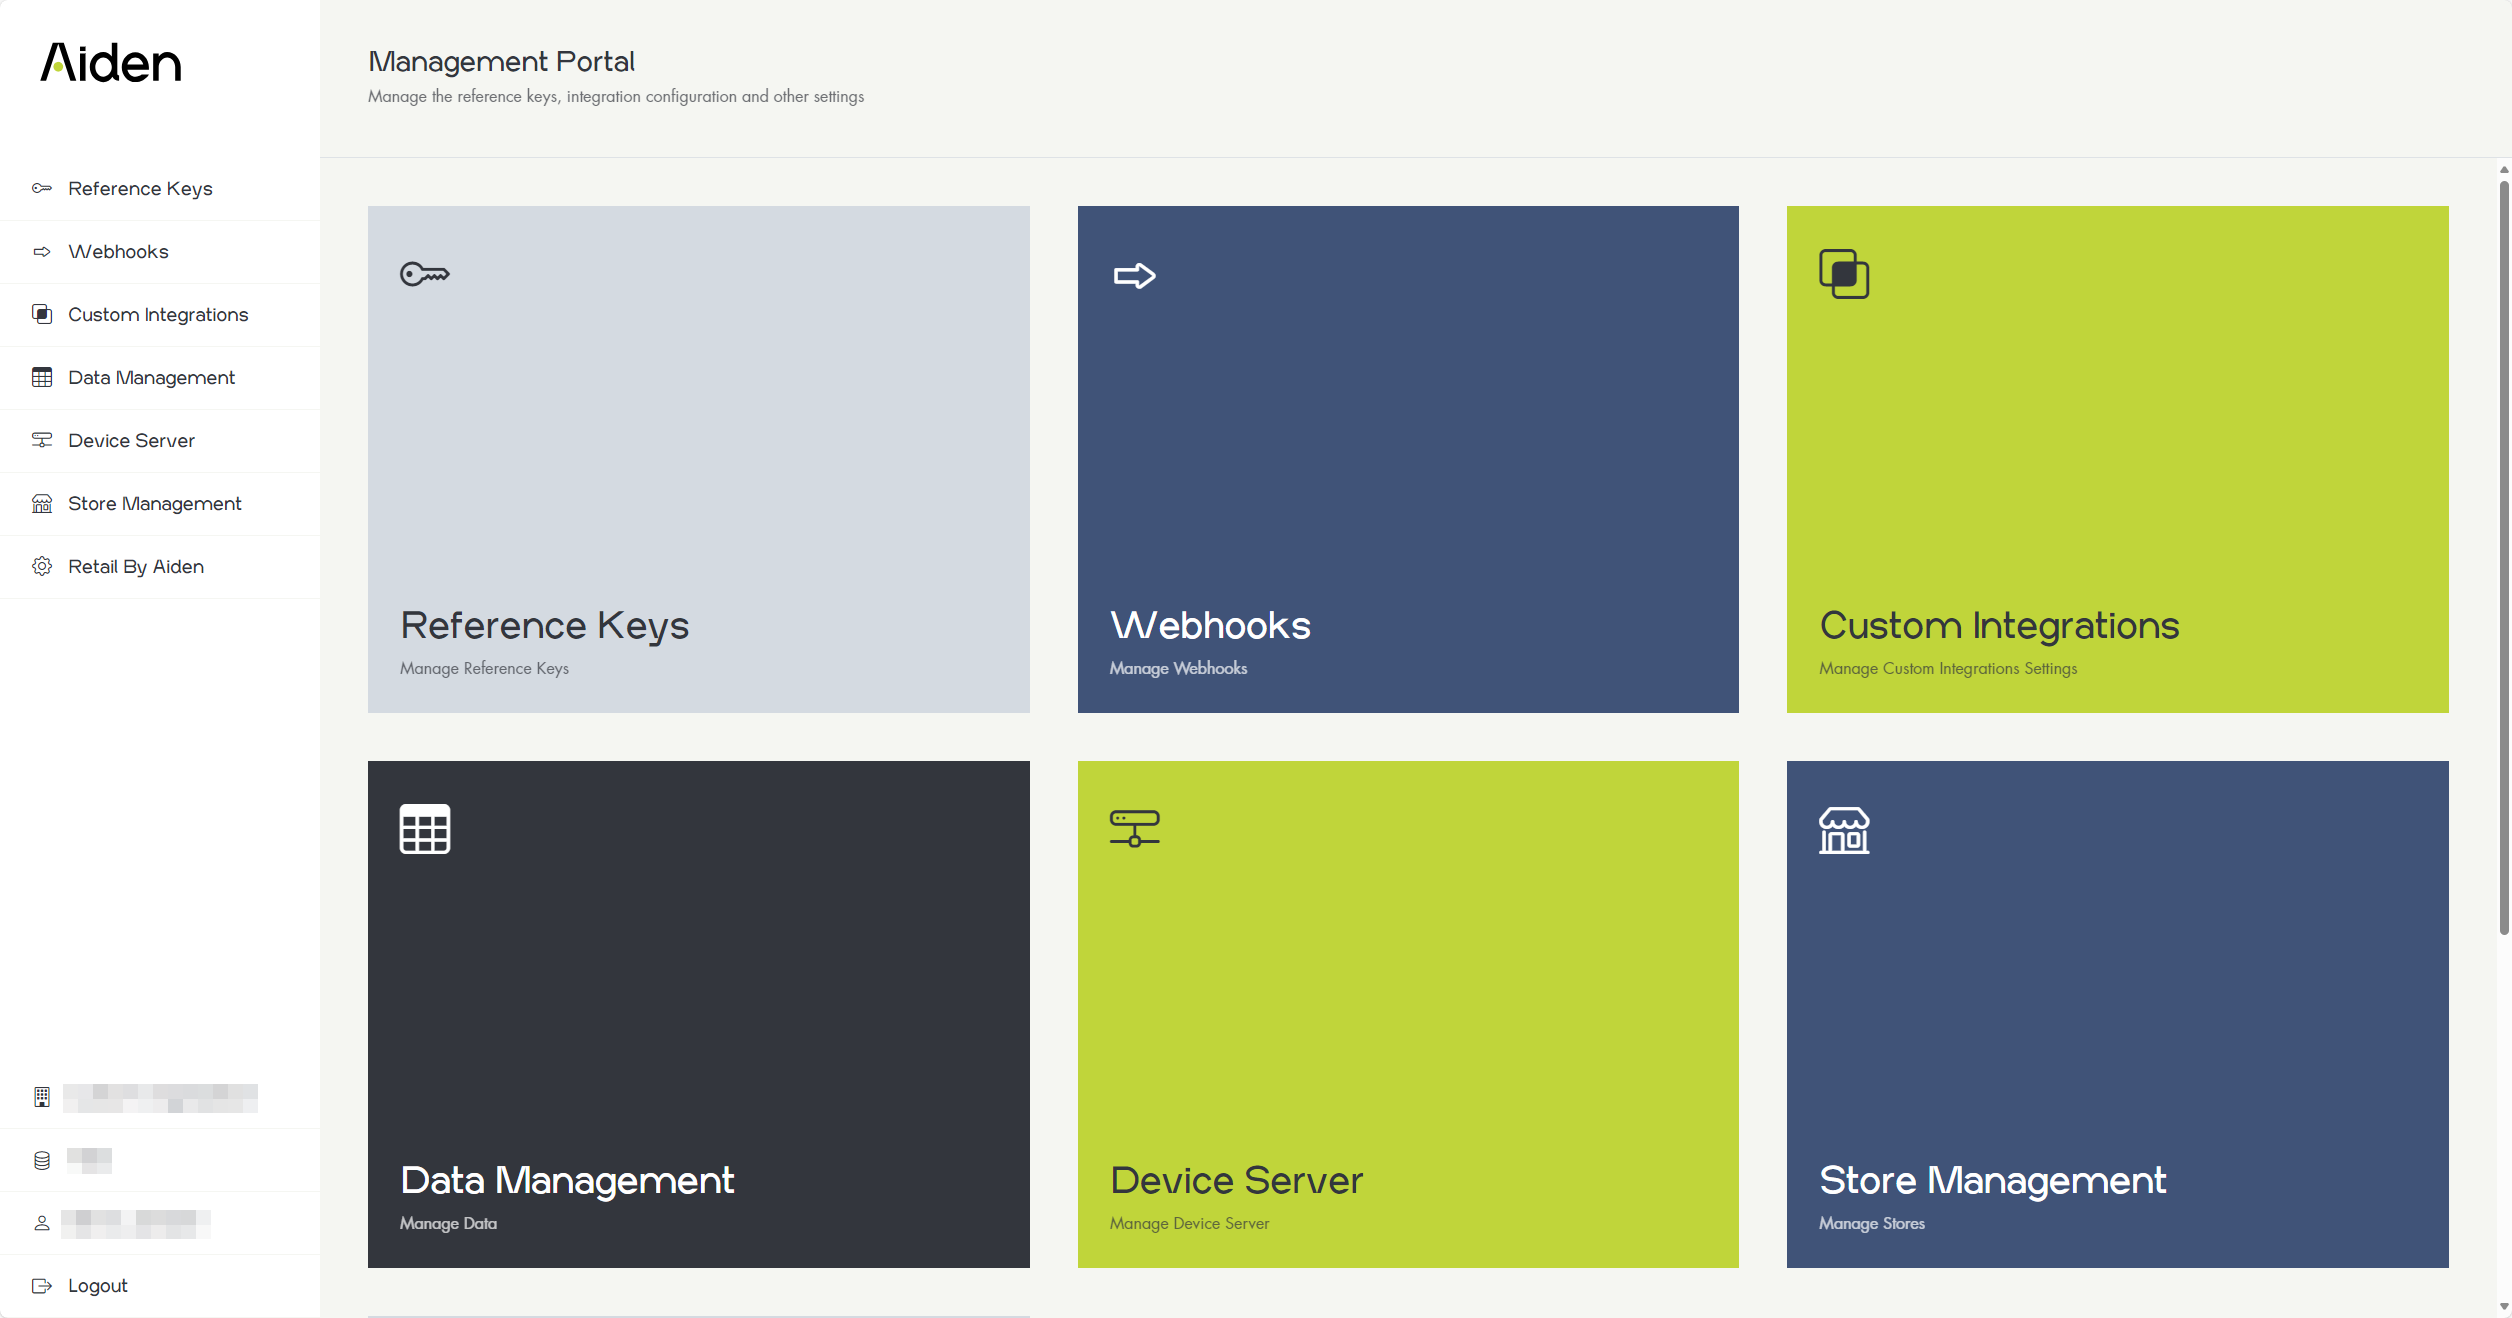Click the database icon near sidebar bottom
This screenshot has width=2512, height=1318.
pos(42,1160)
